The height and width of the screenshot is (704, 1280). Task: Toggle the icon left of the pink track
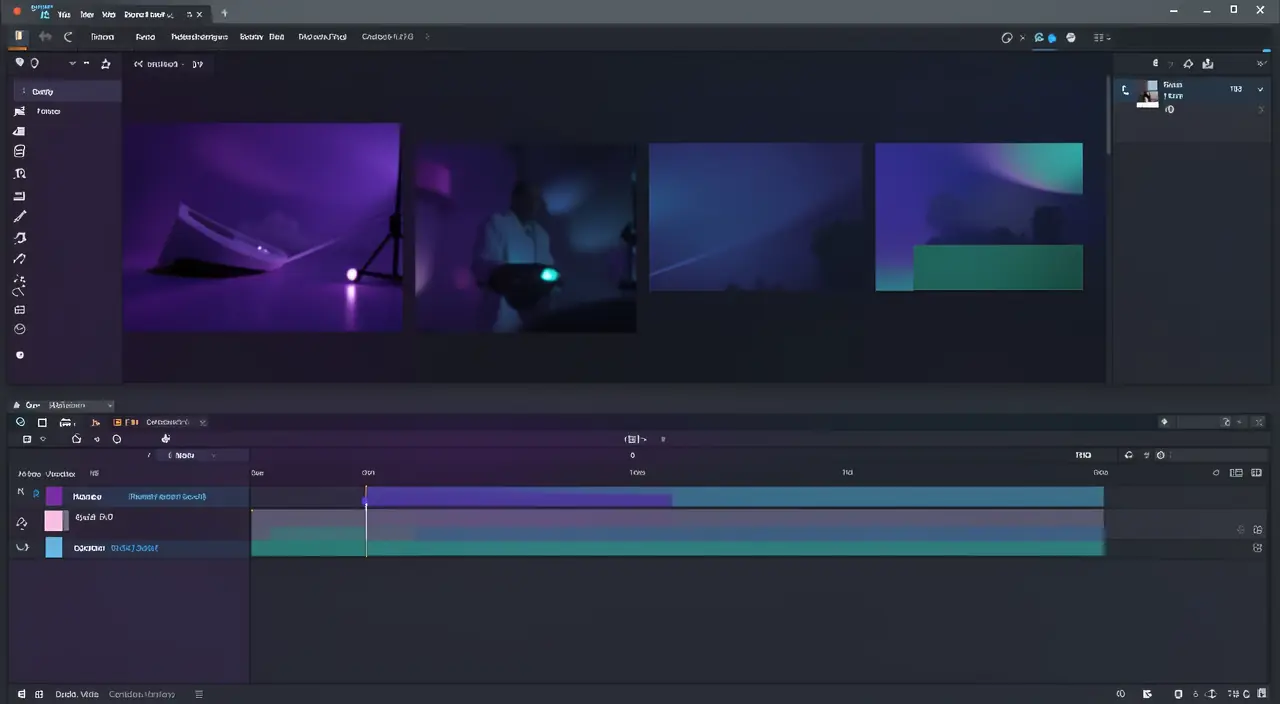pyautogui.click(x=22, y=521)
